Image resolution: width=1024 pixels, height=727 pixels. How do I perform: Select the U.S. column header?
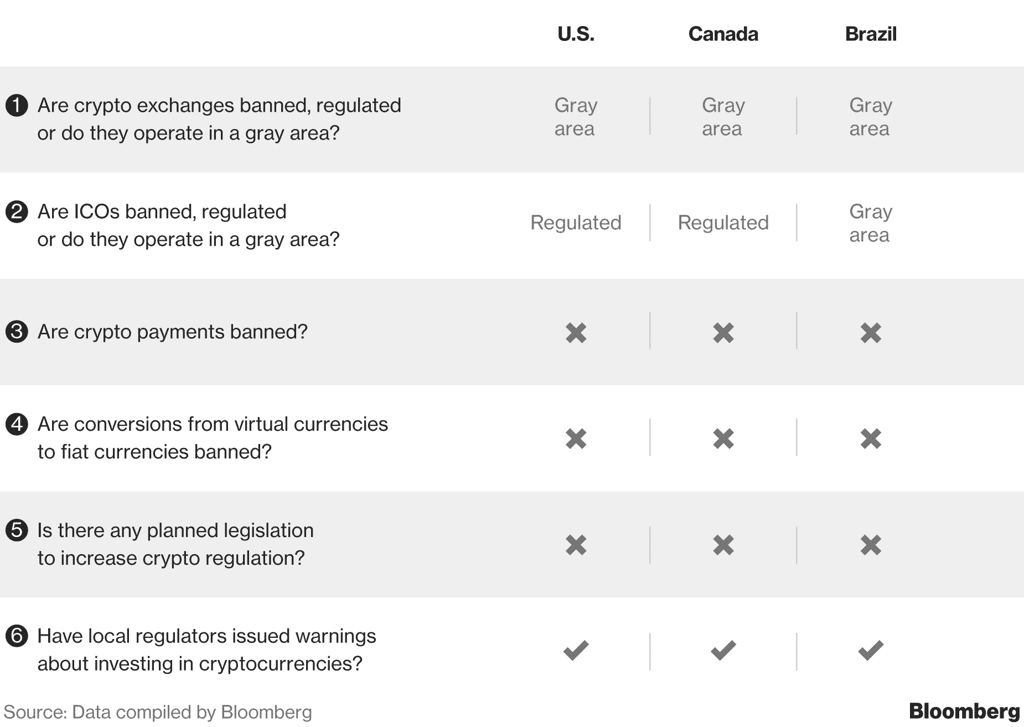(576, 34)
